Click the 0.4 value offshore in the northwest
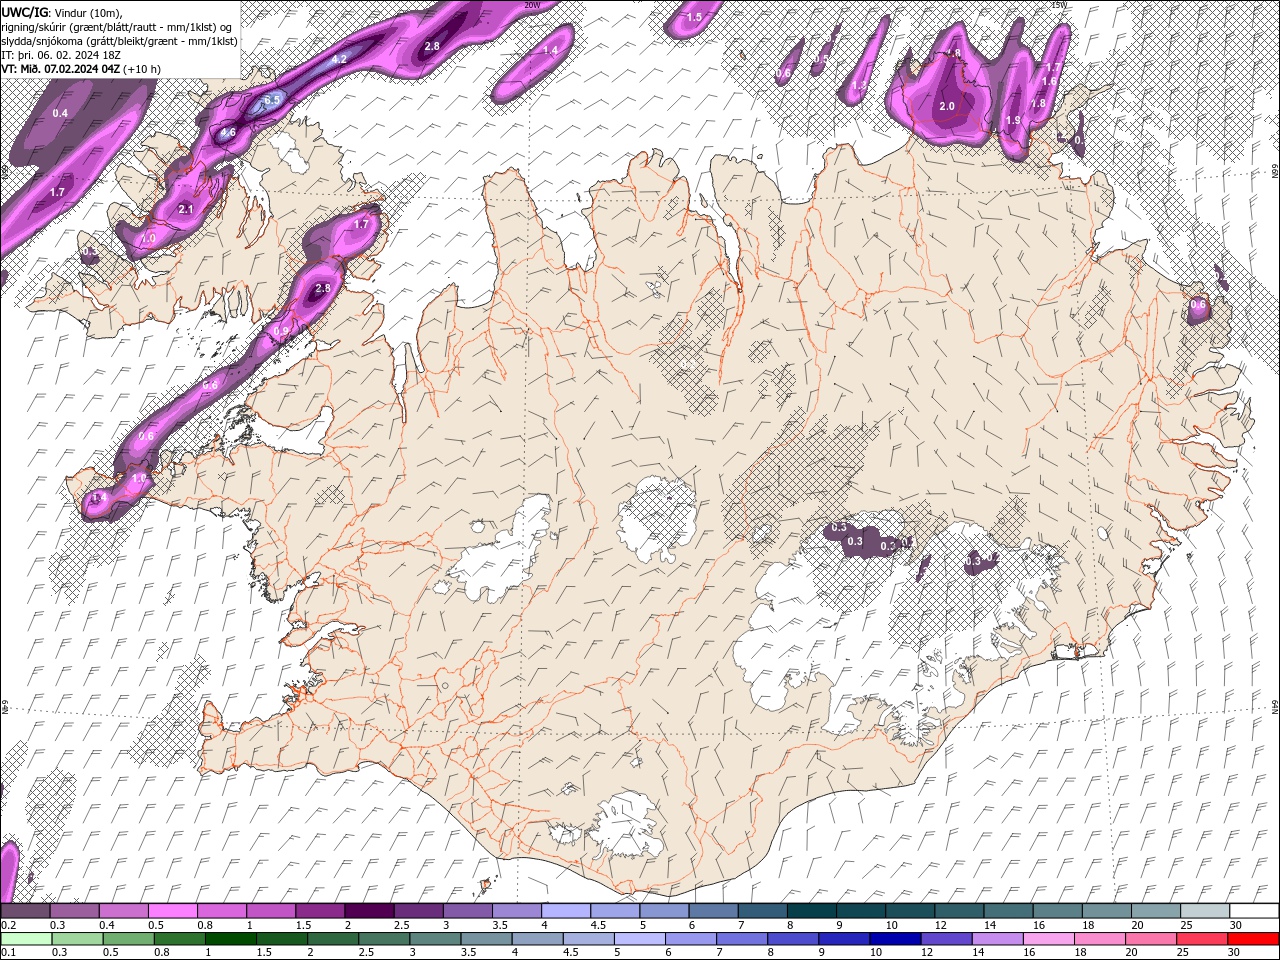The height and width of the screenshot is (960, 1280). pyautogui.click(x=60, y=113)
